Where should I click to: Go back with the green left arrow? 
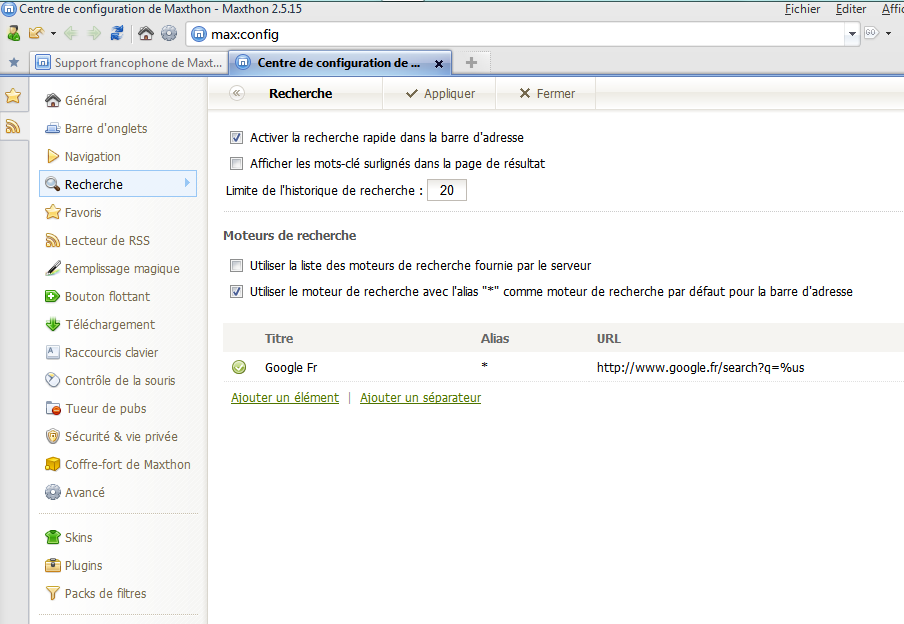click(71, 33)
